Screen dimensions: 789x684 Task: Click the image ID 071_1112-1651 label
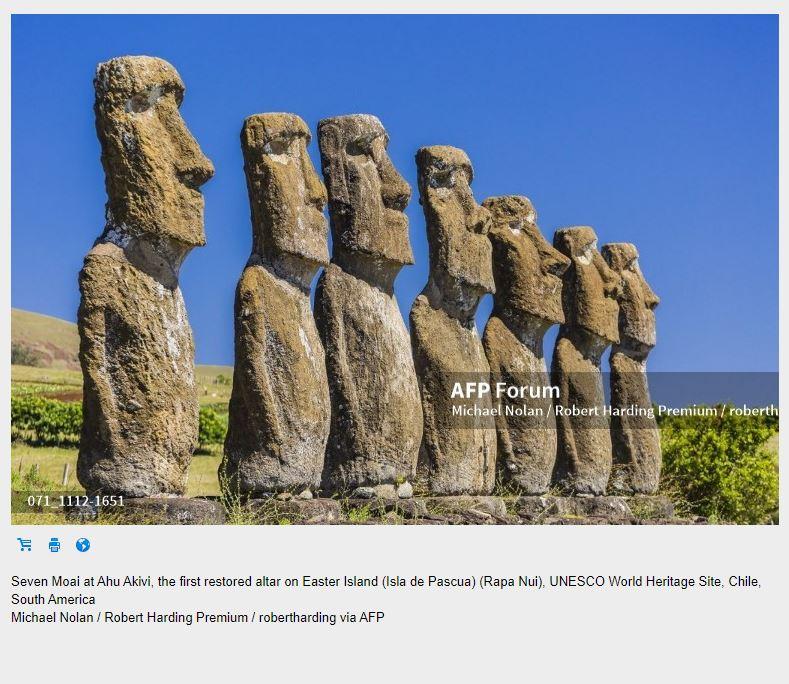pos(76,501)
